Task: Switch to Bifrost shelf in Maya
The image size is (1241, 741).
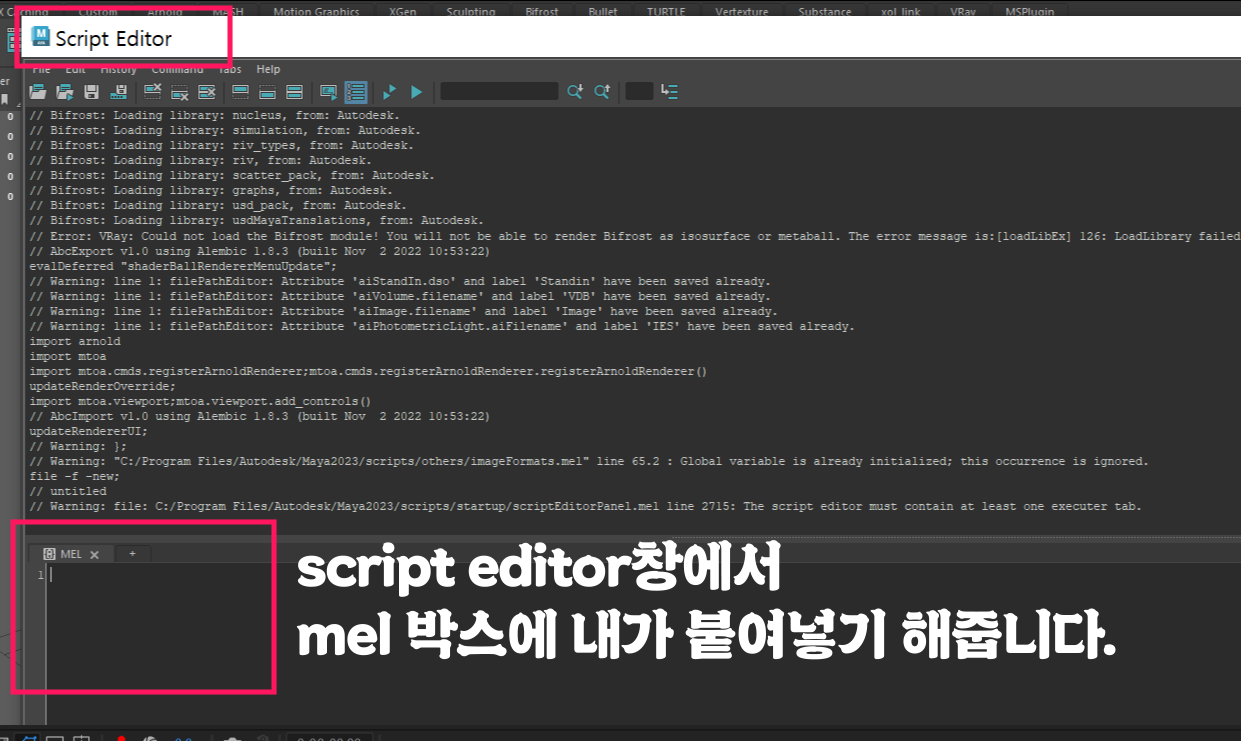Action: (543, 12)
